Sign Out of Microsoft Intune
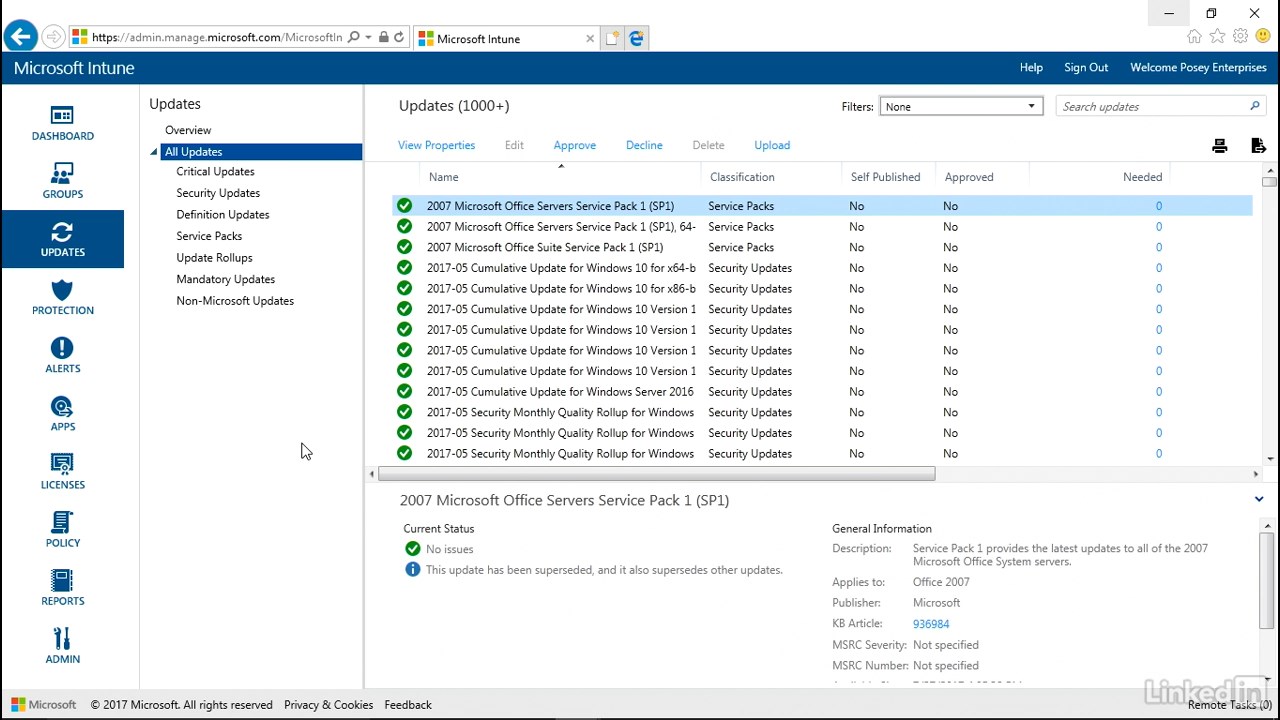 coord(1086,68)
